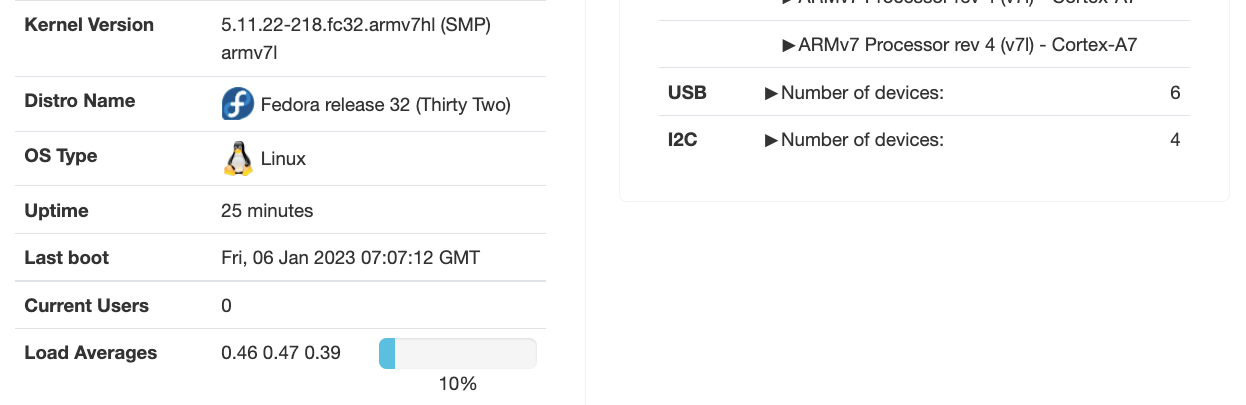Click the USB device count 6
The height and width of the screenshot is (405, 1246).
point(1175,93)
